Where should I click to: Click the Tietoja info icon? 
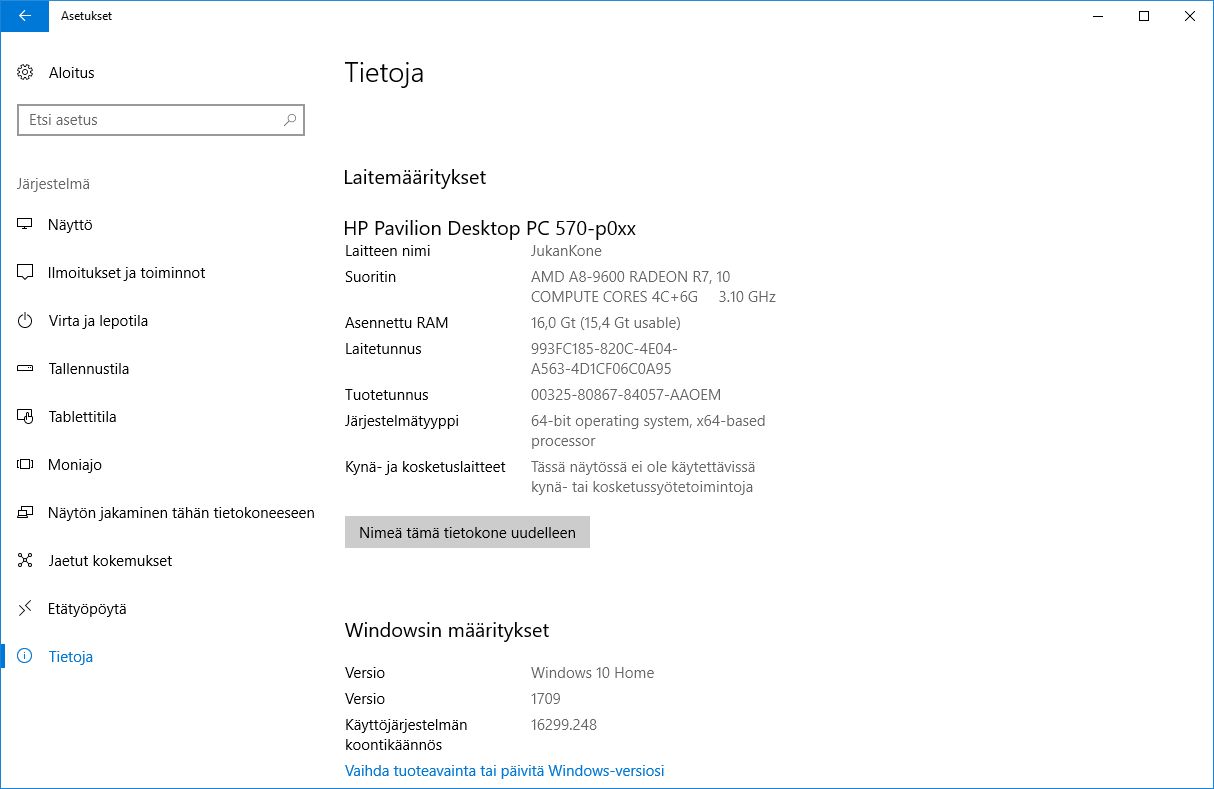pyautogui.click(x=26, y=657)
